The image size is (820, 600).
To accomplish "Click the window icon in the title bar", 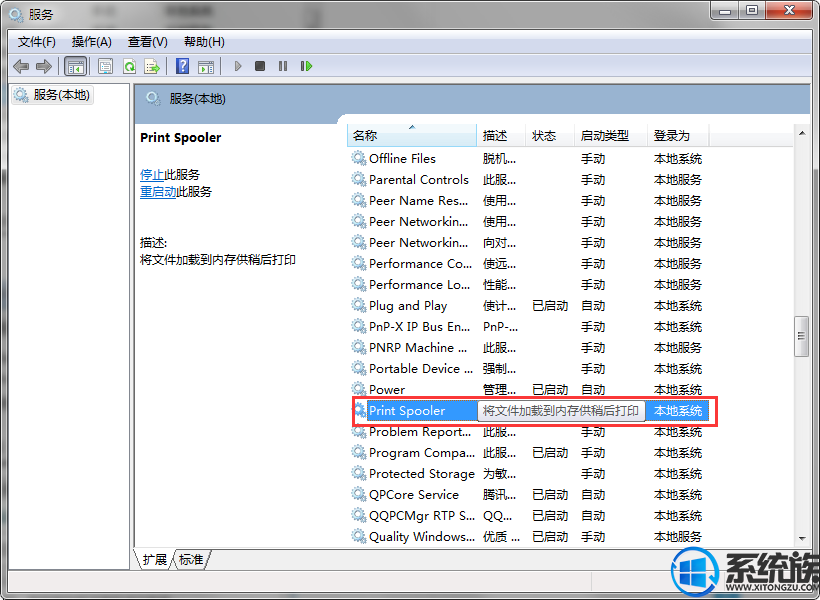I will [16, 14].
